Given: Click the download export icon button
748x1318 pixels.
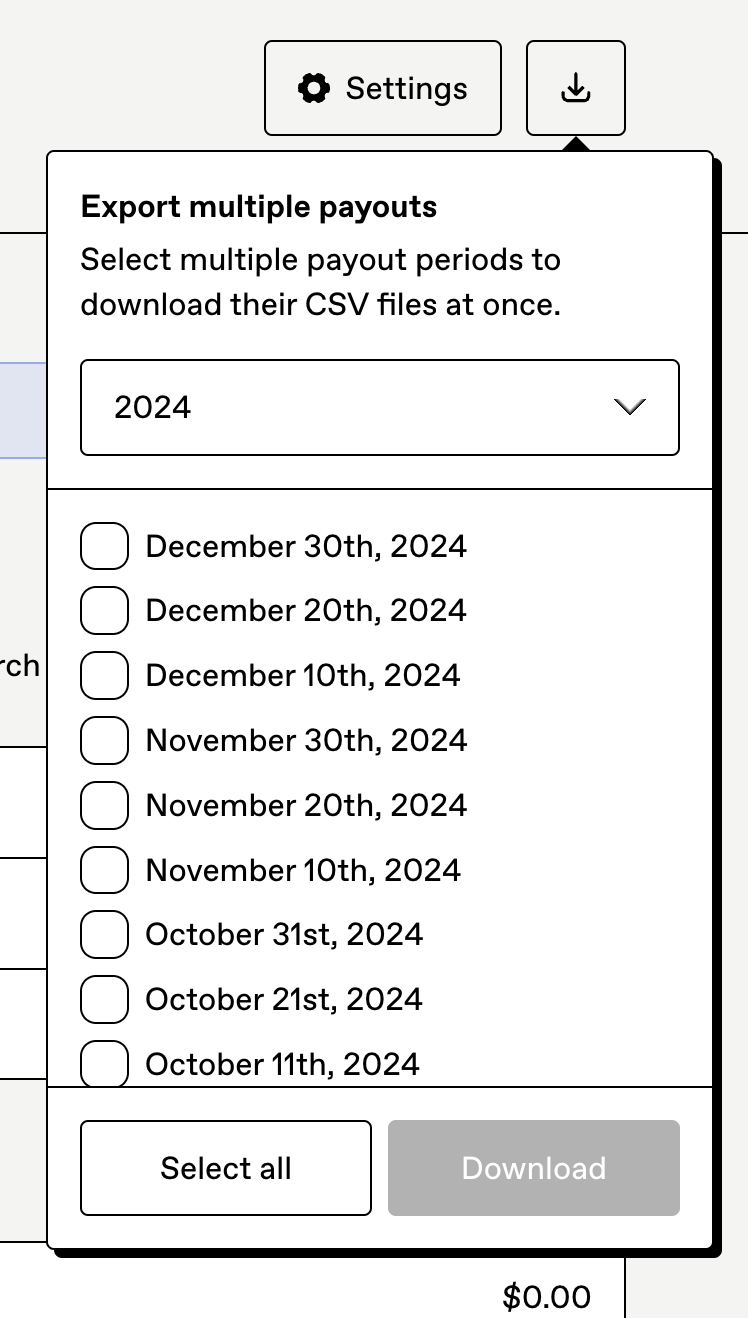Looking at the screenshot, I should (x=575, y=88).
